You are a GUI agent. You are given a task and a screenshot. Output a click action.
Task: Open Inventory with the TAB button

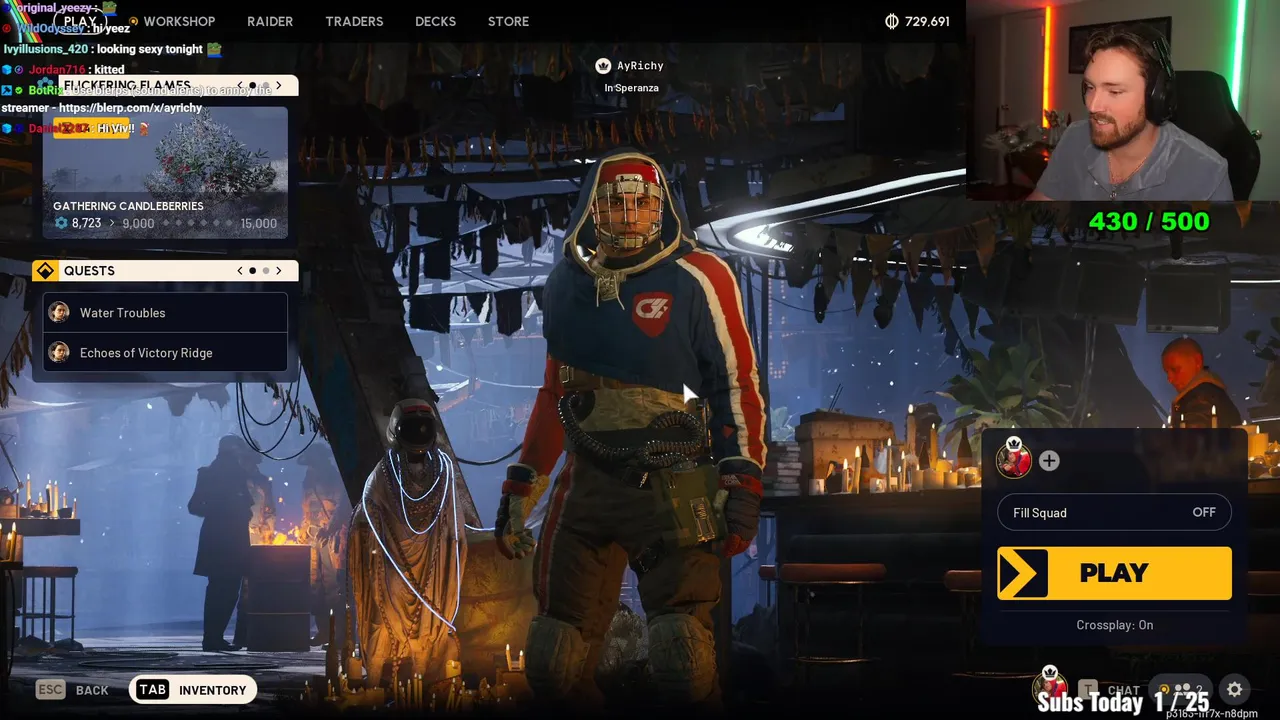(193, 690)
